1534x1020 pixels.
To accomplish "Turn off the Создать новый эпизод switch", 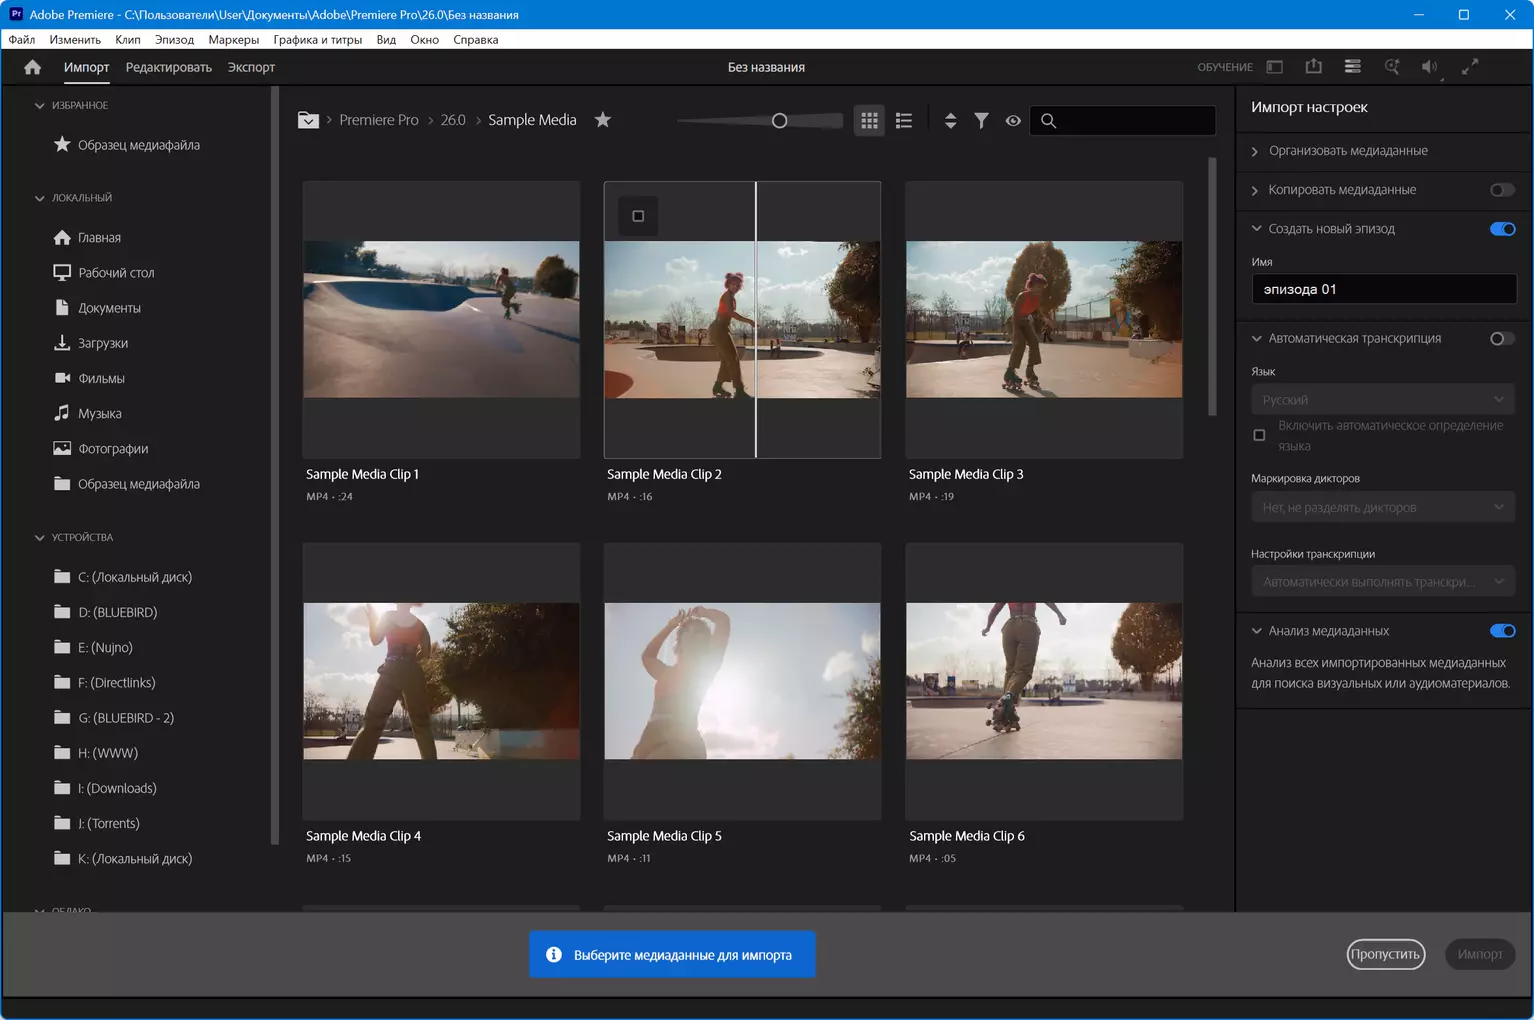I will coord(1502,229).
